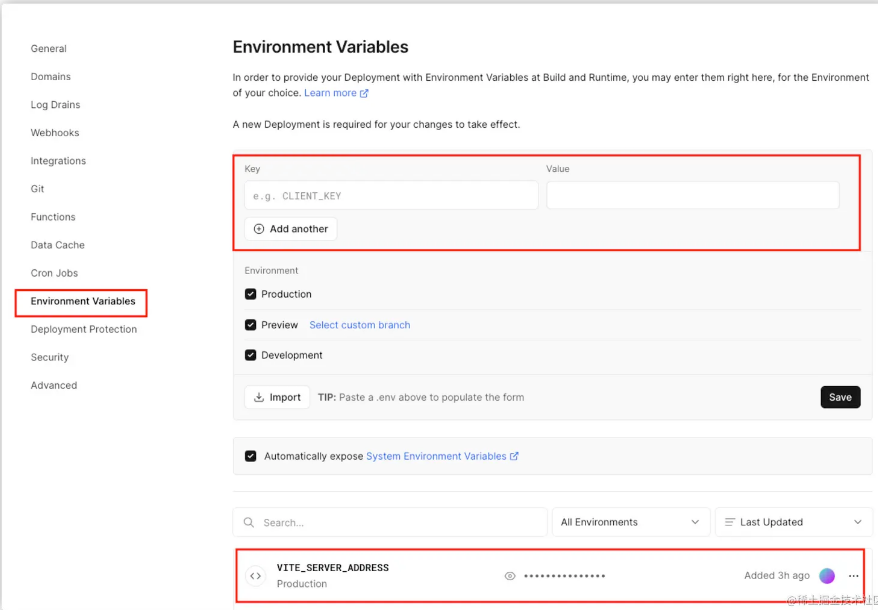Disable Automatically expose System Environment Variables
The height and width of the screenshot is (610, 878).
pos(250,456)
